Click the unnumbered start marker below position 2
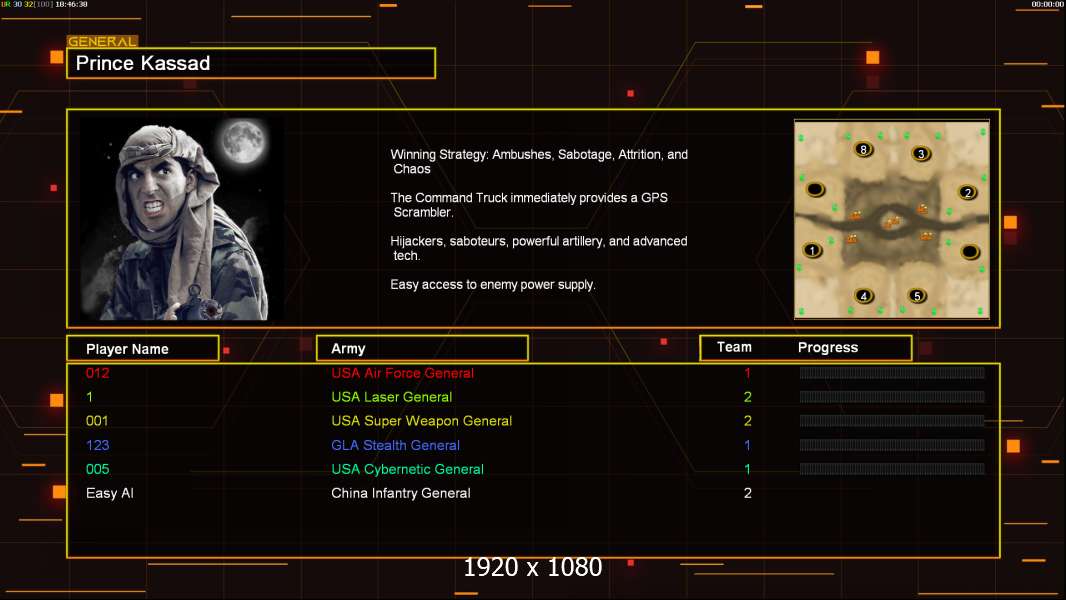 970,252
